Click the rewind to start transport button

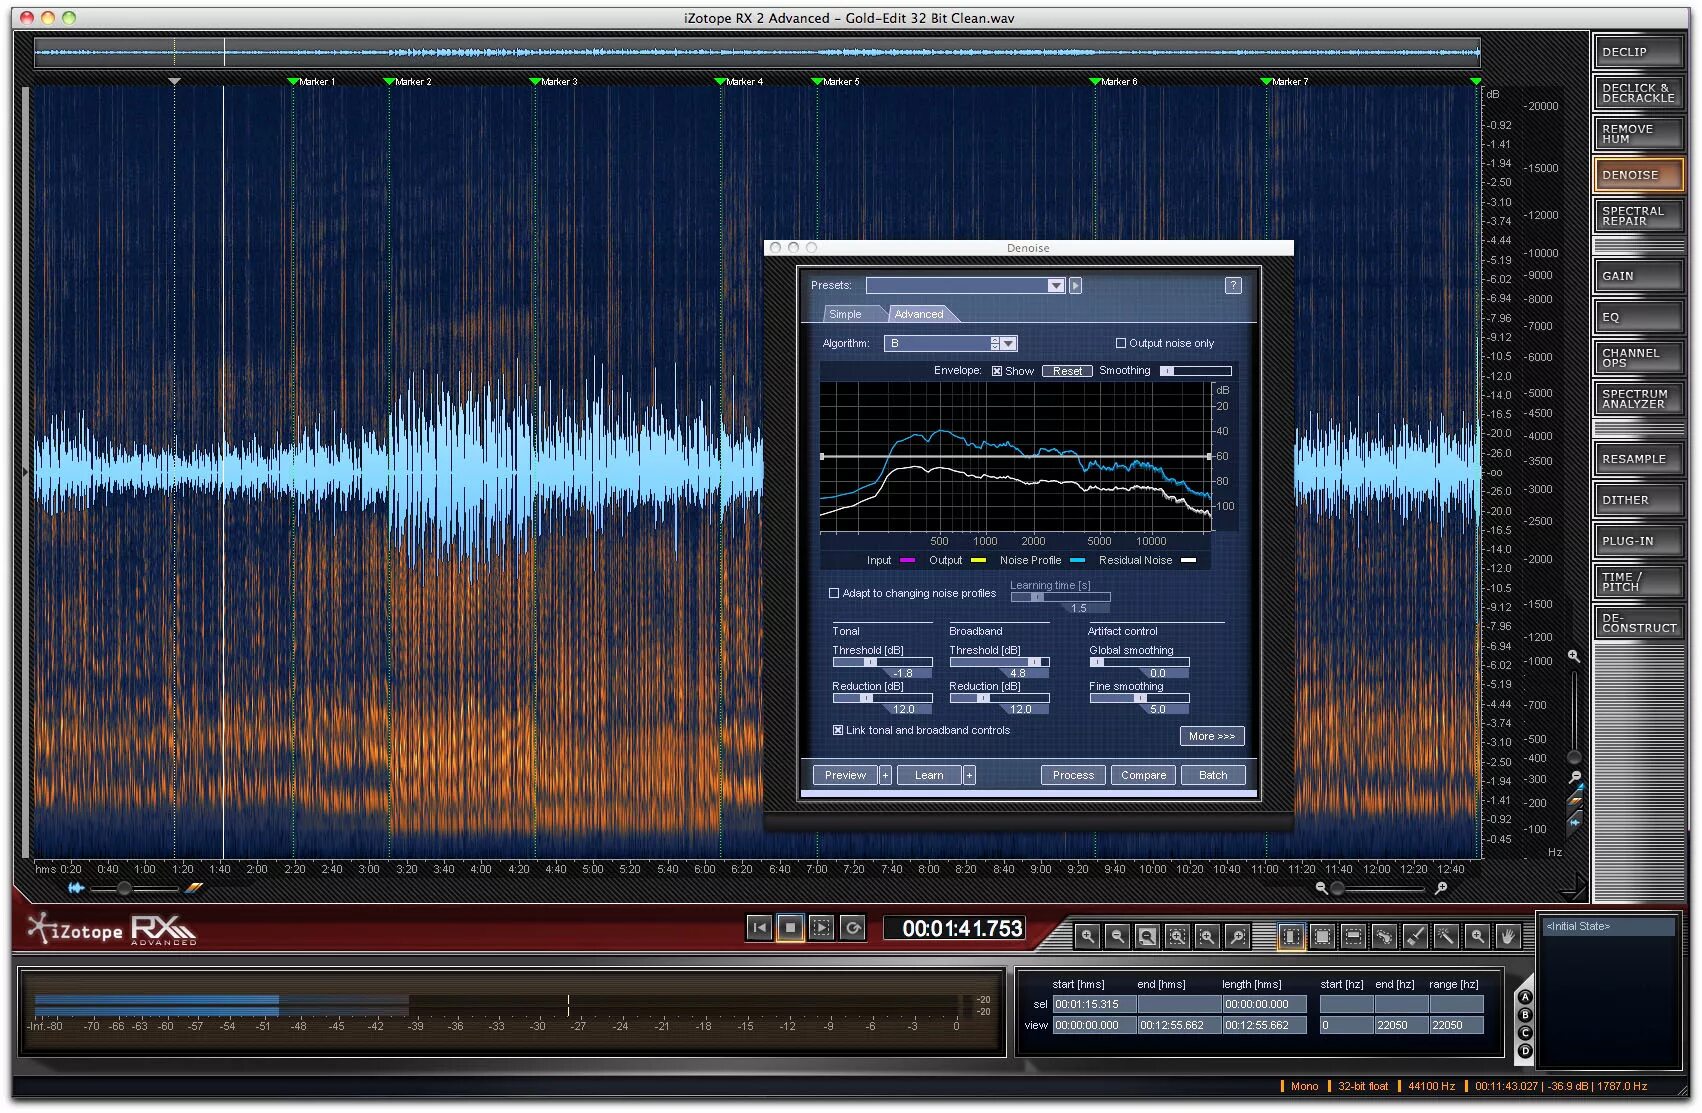click(x=759, y=928)
